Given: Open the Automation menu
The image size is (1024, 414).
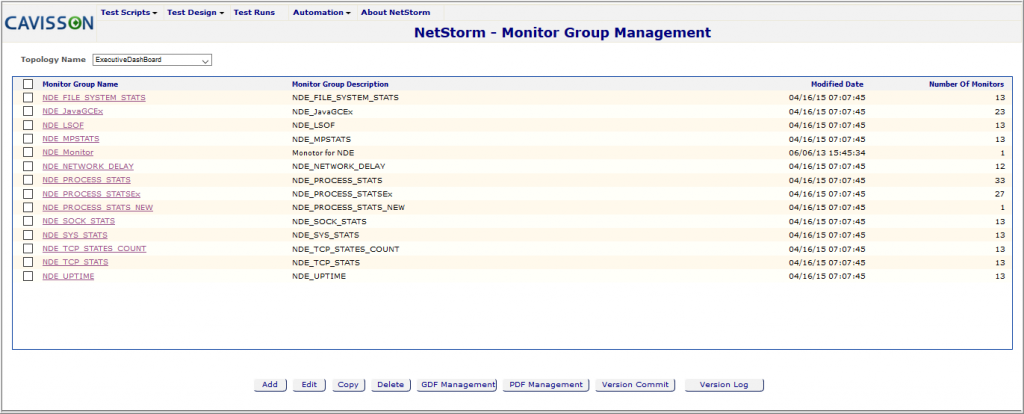Looking at the screenshot, I should point(322,12).
